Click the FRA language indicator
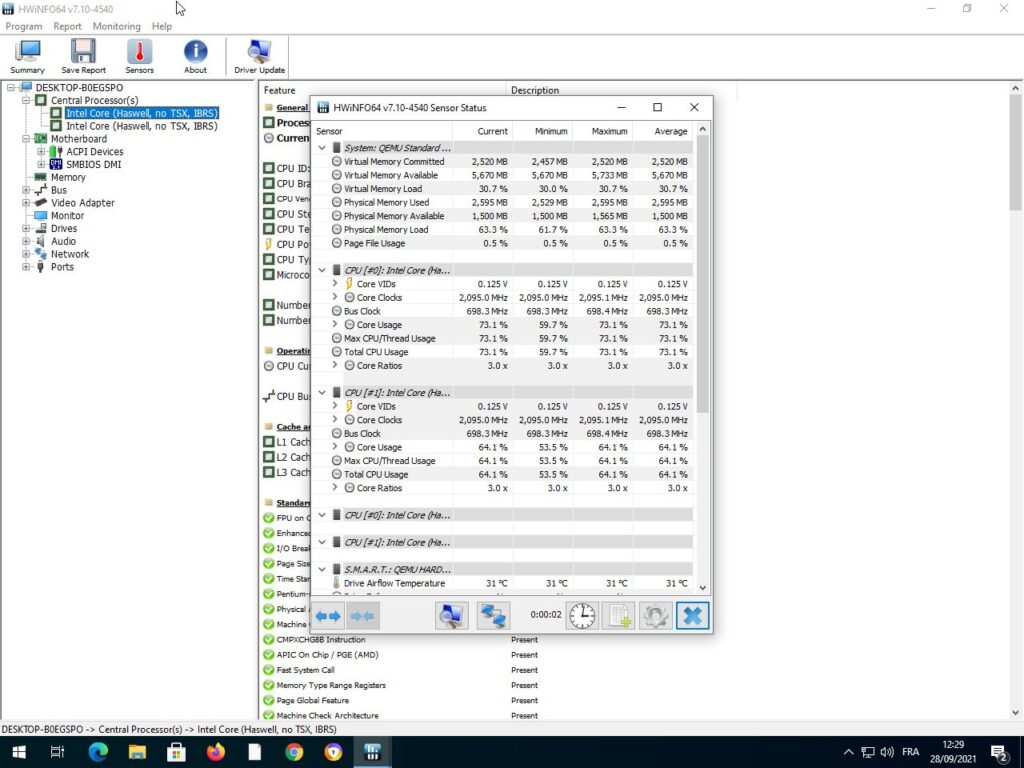The height and width of the screenshot is (768, 1024). click(910, 752)
